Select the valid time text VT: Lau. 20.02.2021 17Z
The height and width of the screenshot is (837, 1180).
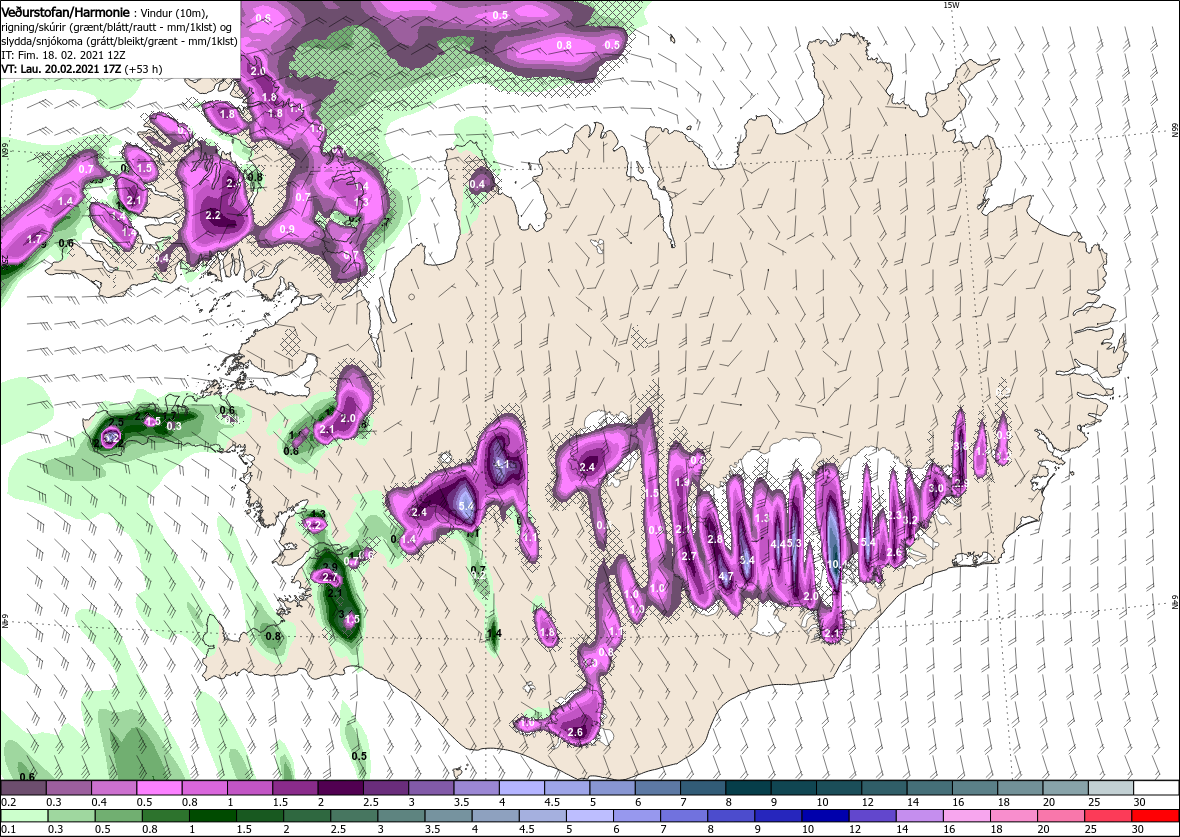tap(62, 68)
